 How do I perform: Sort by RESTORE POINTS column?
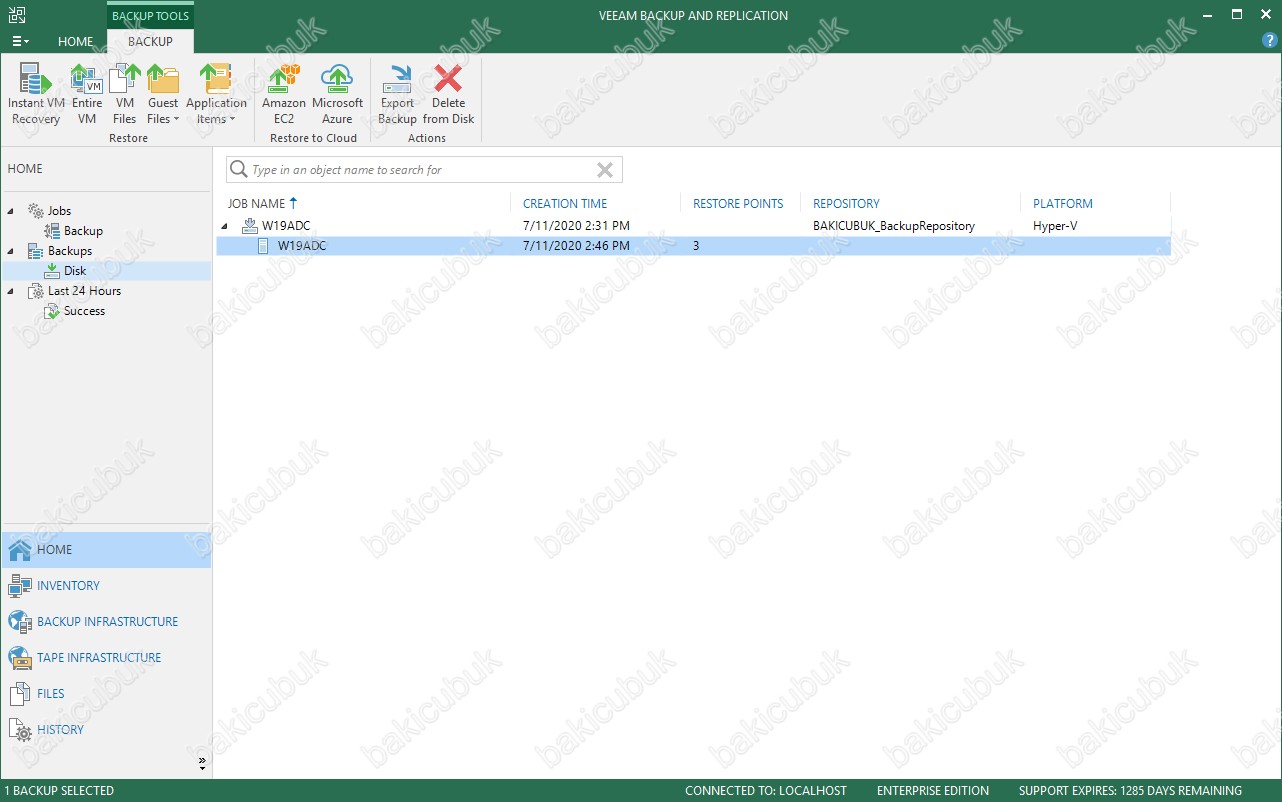pyautogui.click(x=740, y=203)
